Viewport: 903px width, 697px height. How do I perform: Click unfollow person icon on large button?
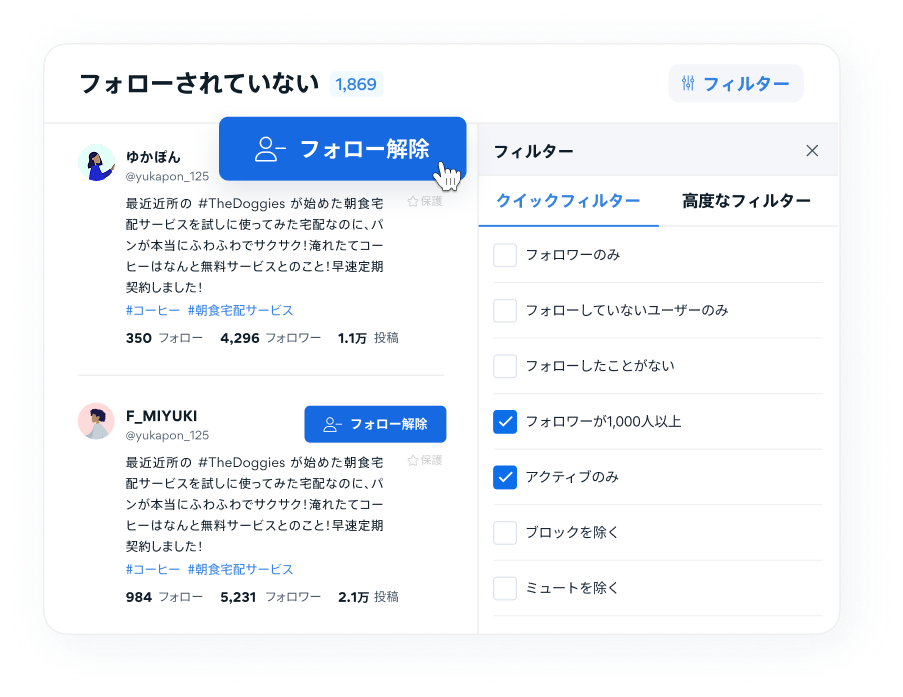pyautogui.click(x=270, y=149)
